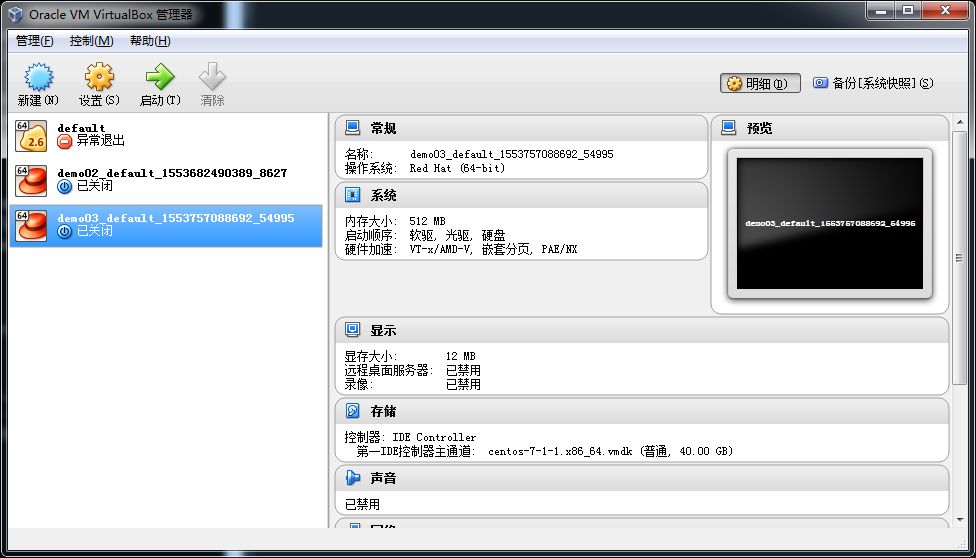The image size is (976, 558).
Task: Open the 存储 (Storage) section header
Action: 642,411
